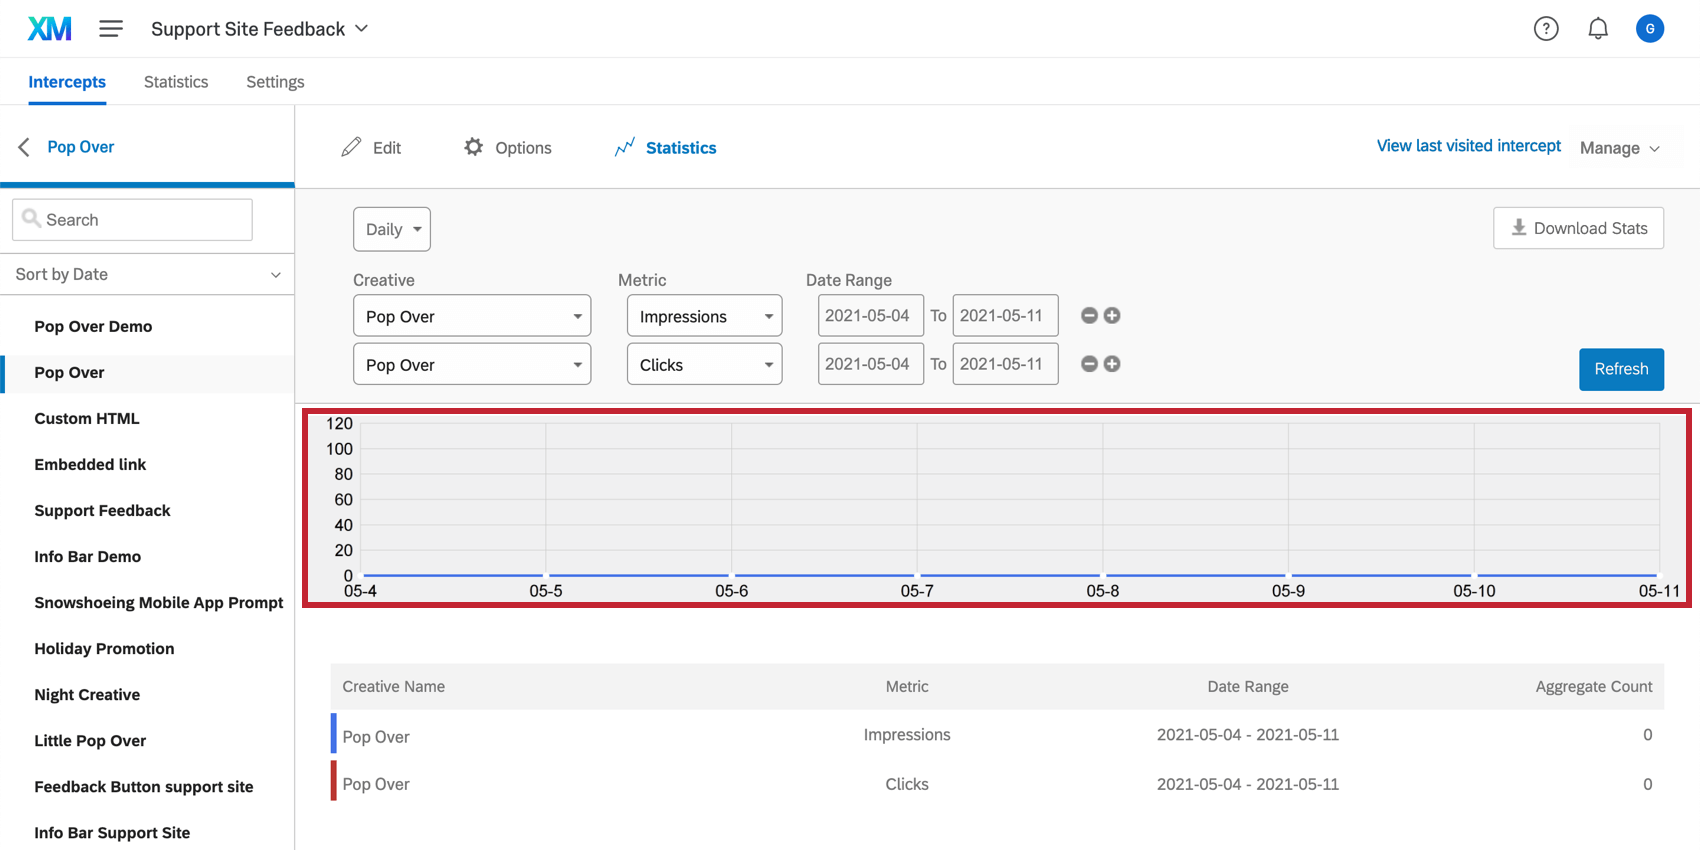1700x850 pixels.
Task: Open the Impressions metric dropdown
Action: pyautogui.click(x=705, y=316)
